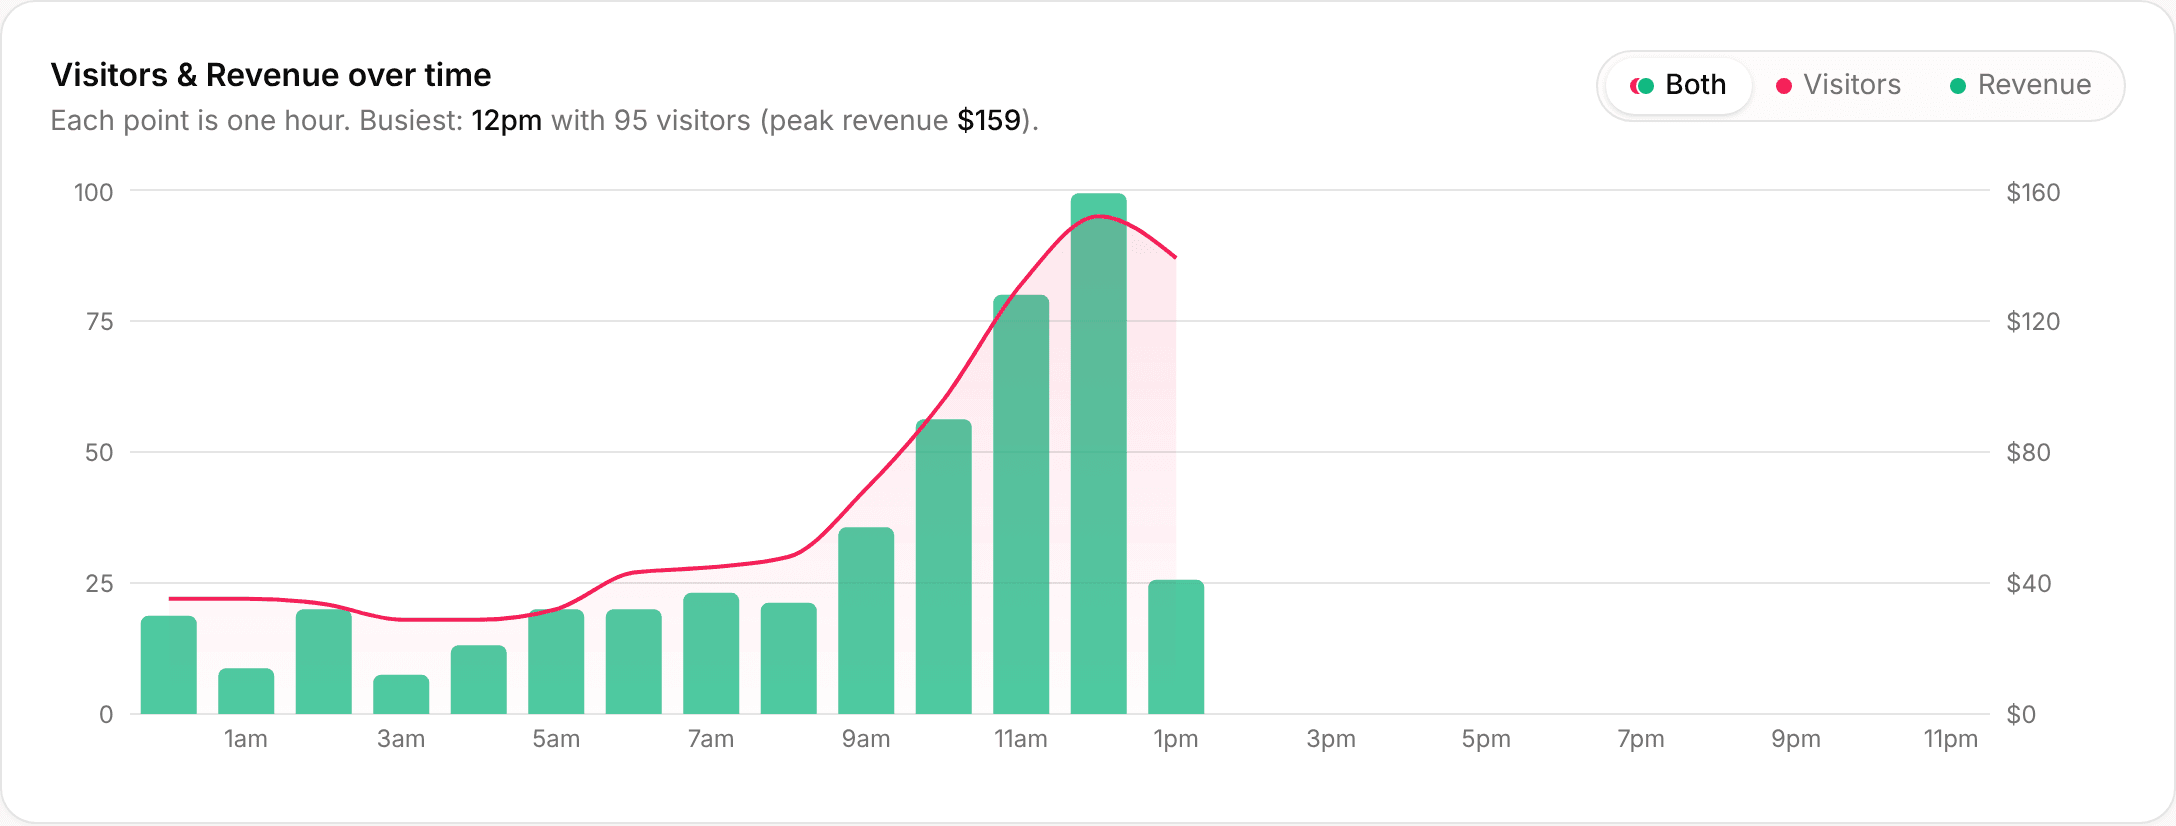Screen dimensions: 2176x826
Task: Click the '$0' revenue axis label
Action: pos(2021,714)
